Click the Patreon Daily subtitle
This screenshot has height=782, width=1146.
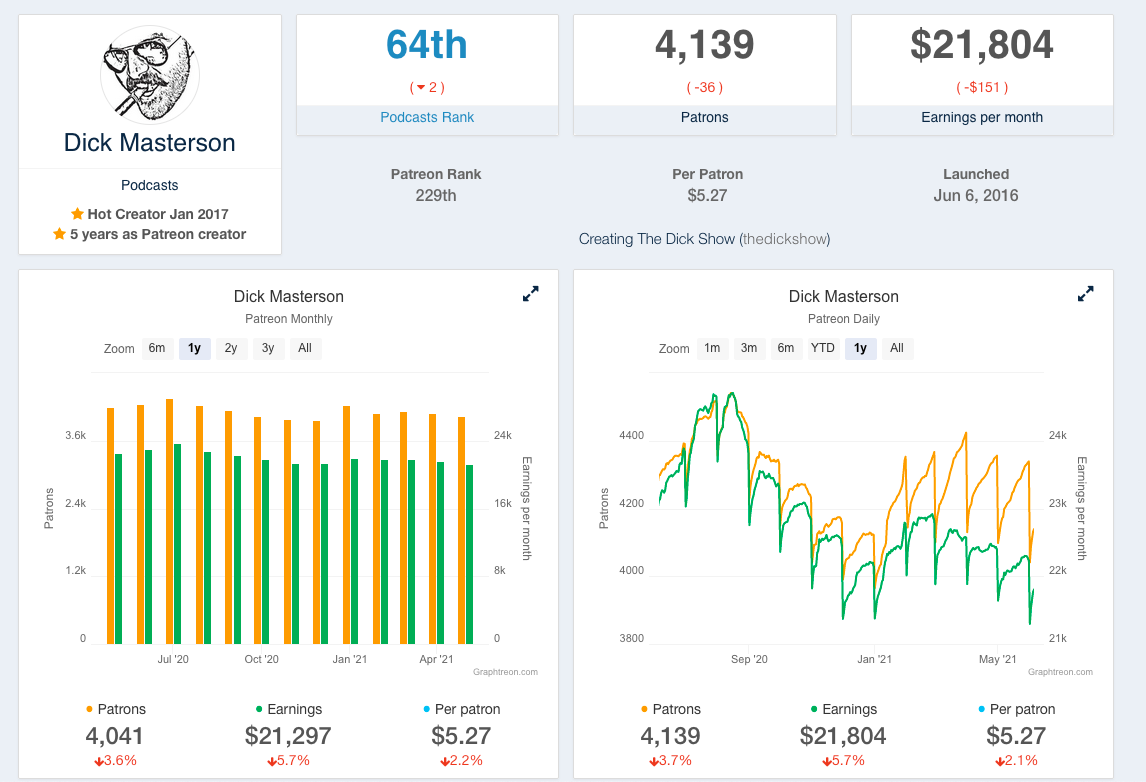(x=843, y=319)
